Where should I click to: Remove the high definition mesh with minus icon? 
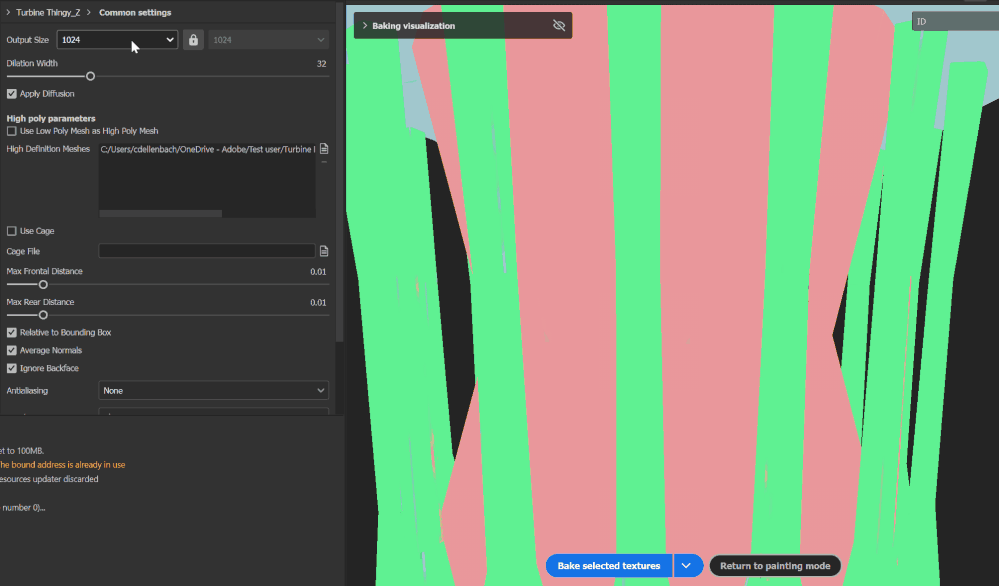323,160
